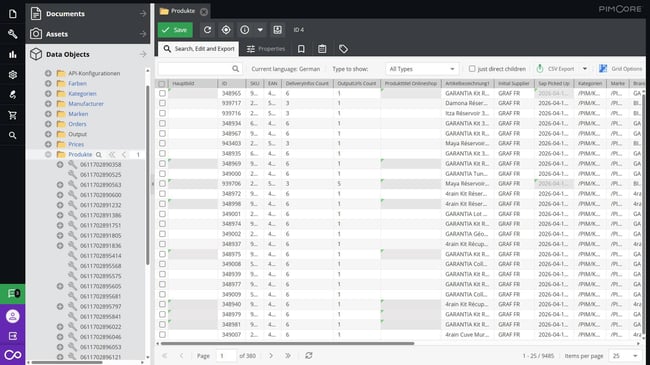650x365 pixels.
Task: Expand the Kategorien folder
Action: pos(48,94)
